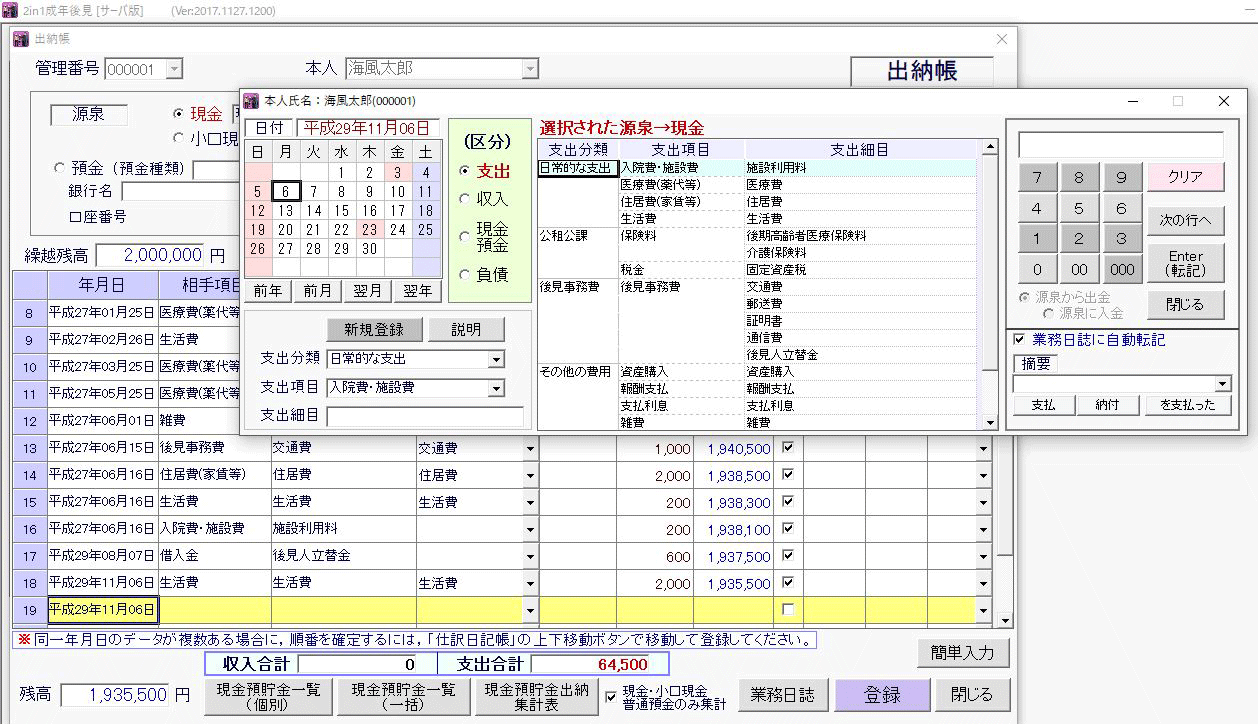Select day 23 in calendar
Viewport: 1258px width, 724px height.
pos(369,229)
